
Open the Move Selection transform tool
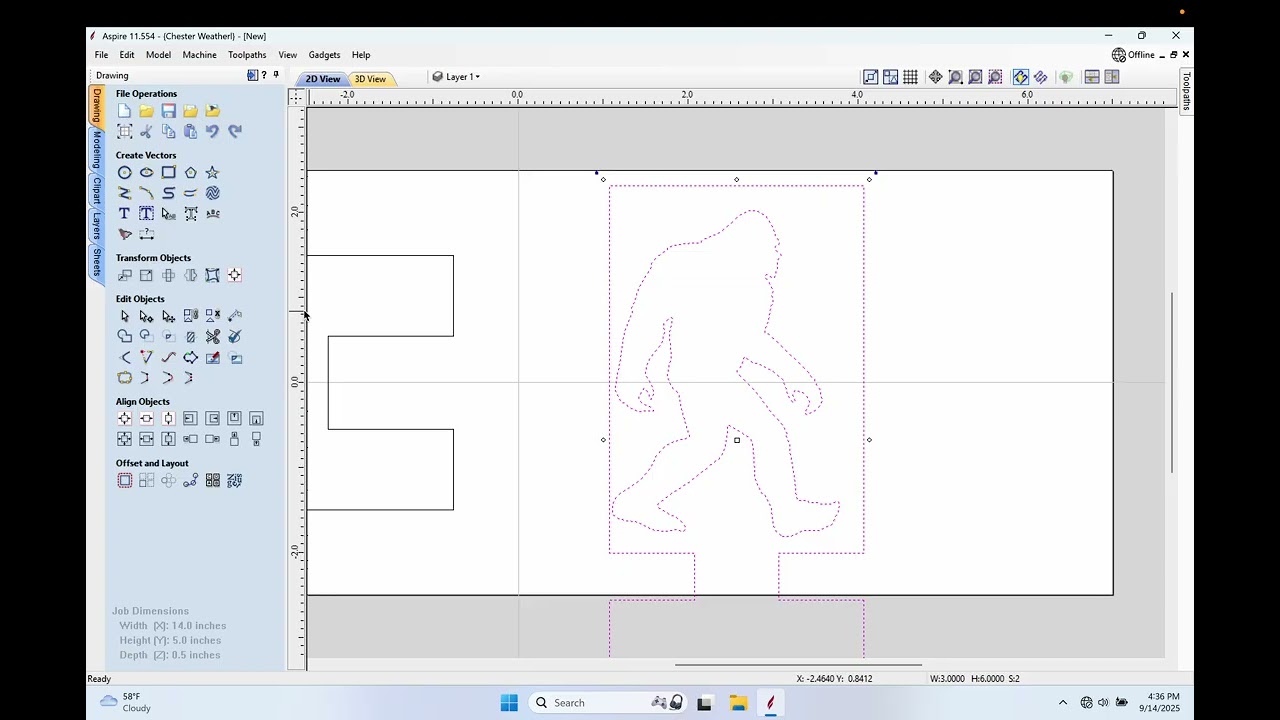pyautogui.click(x=124, y=276)
